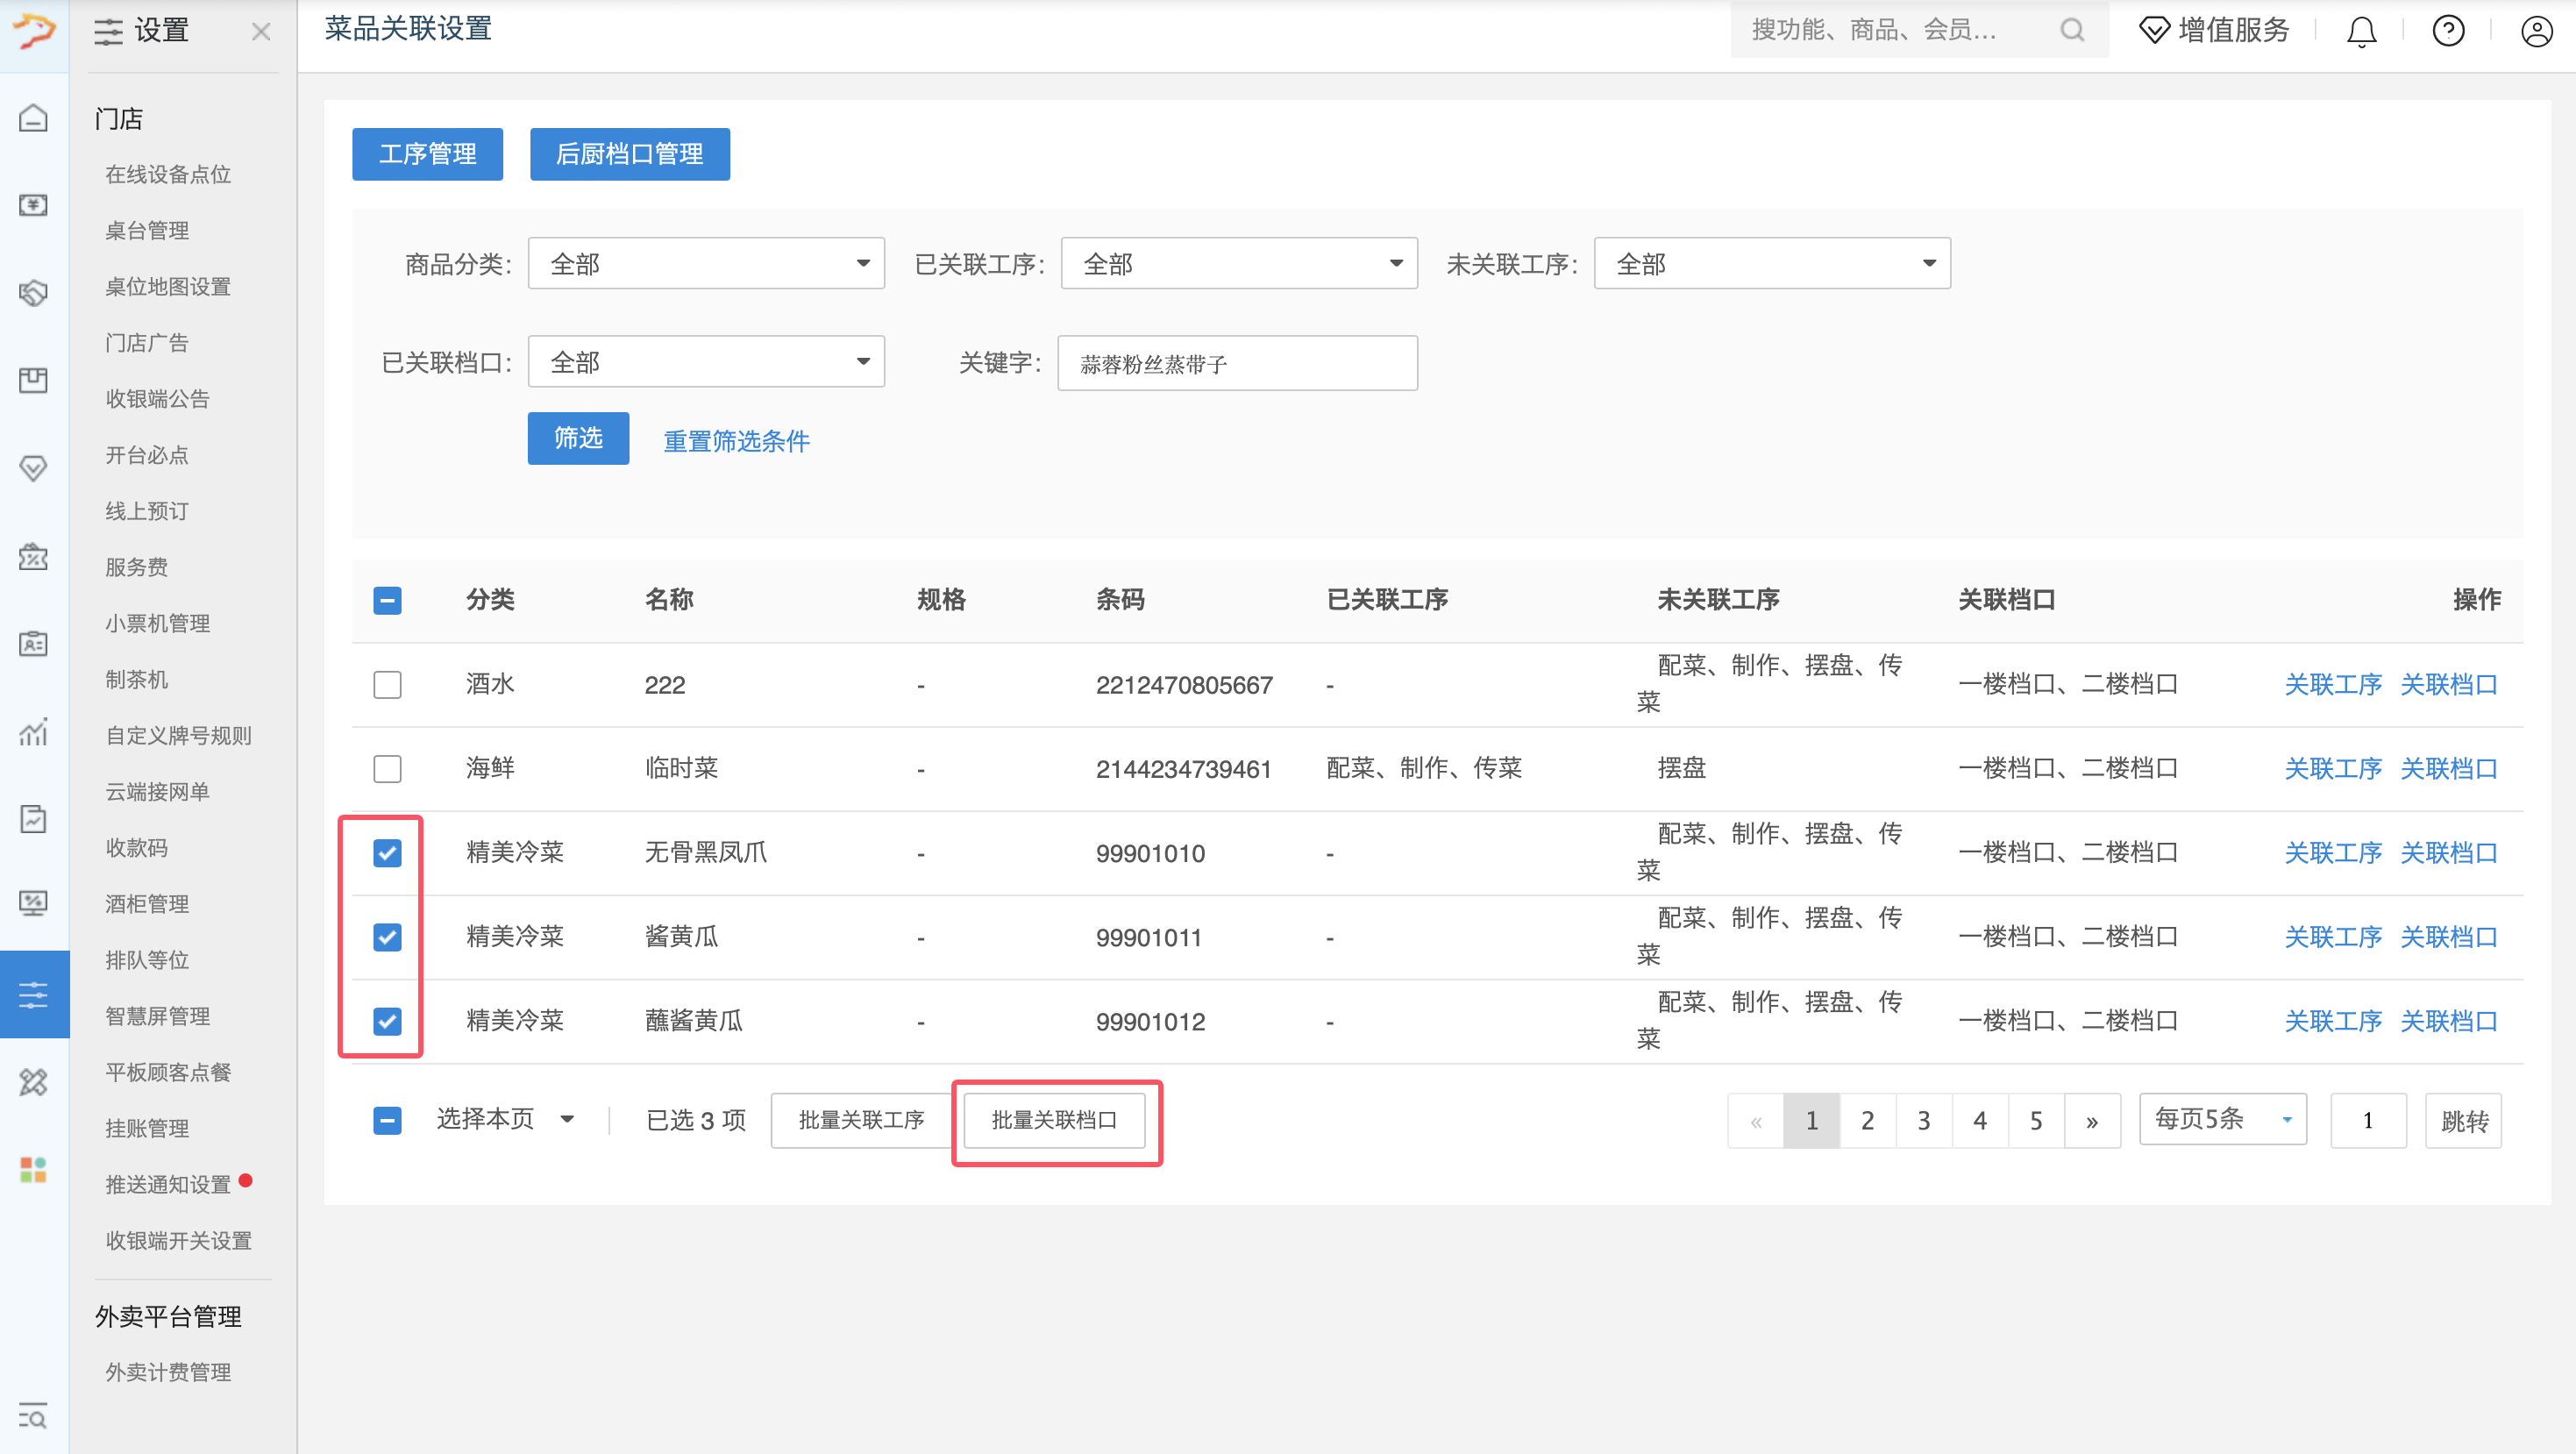This screenshot has height=1454, width=2576.
Task: Open the user account avatar icon
Action: point(2536,31)
